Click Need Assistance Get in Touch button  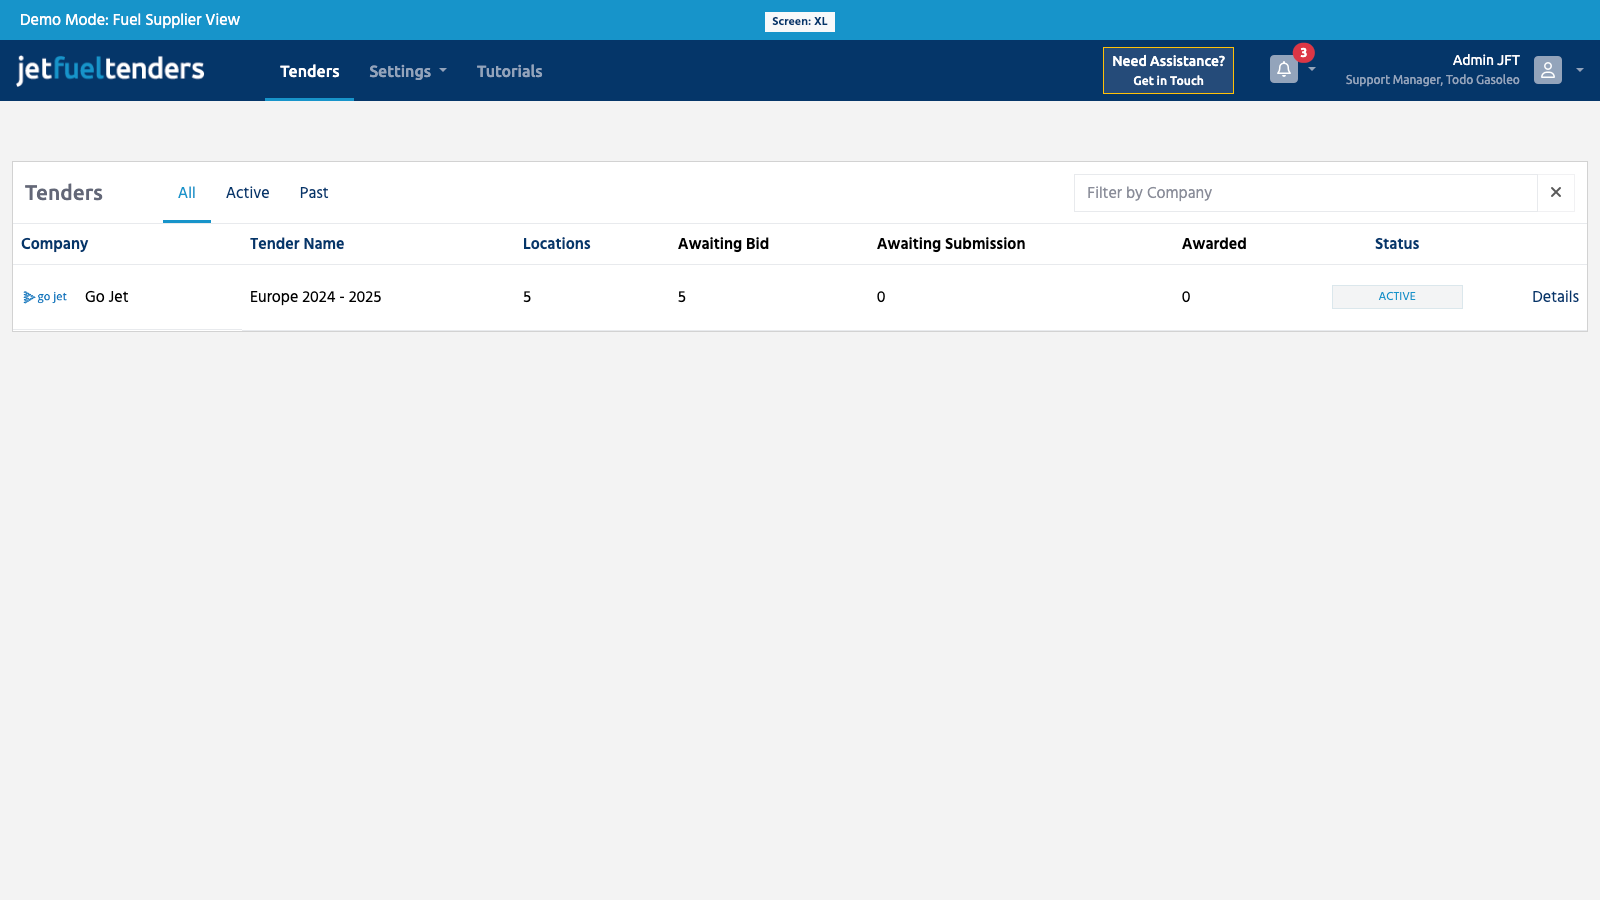pos(1168,70)
